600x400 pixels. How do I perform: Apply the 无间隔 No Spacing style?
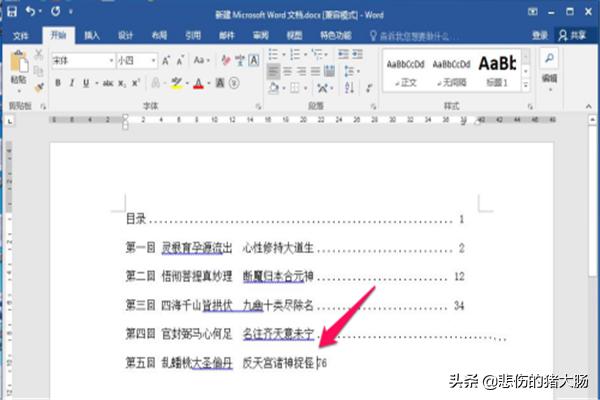[x=452, y=71]
